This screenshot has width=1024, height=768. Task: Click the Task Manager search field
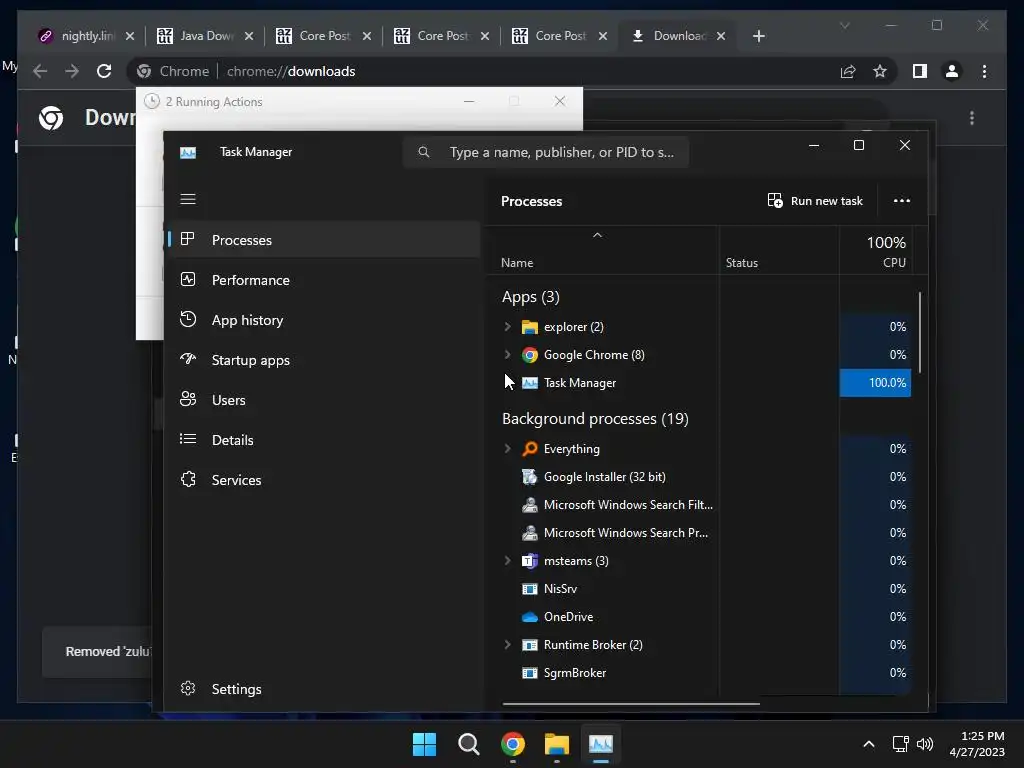pyautogui.click(x=546, y=152)
